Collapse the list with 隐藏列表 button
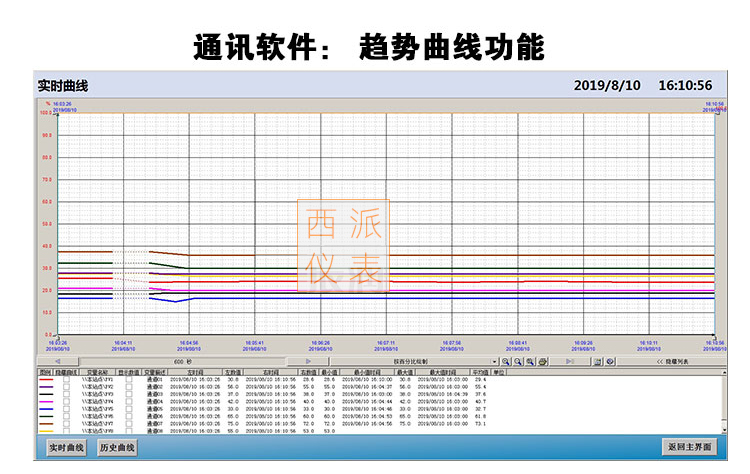 click(674, 361)
